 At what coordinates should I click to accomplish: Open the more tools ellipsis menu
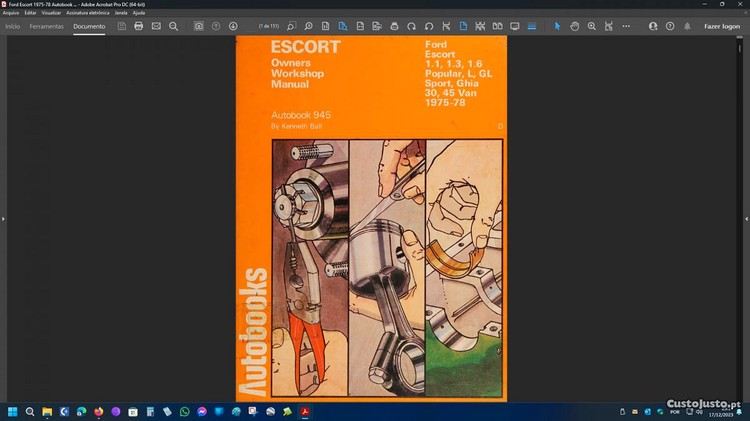click(626, 26)
